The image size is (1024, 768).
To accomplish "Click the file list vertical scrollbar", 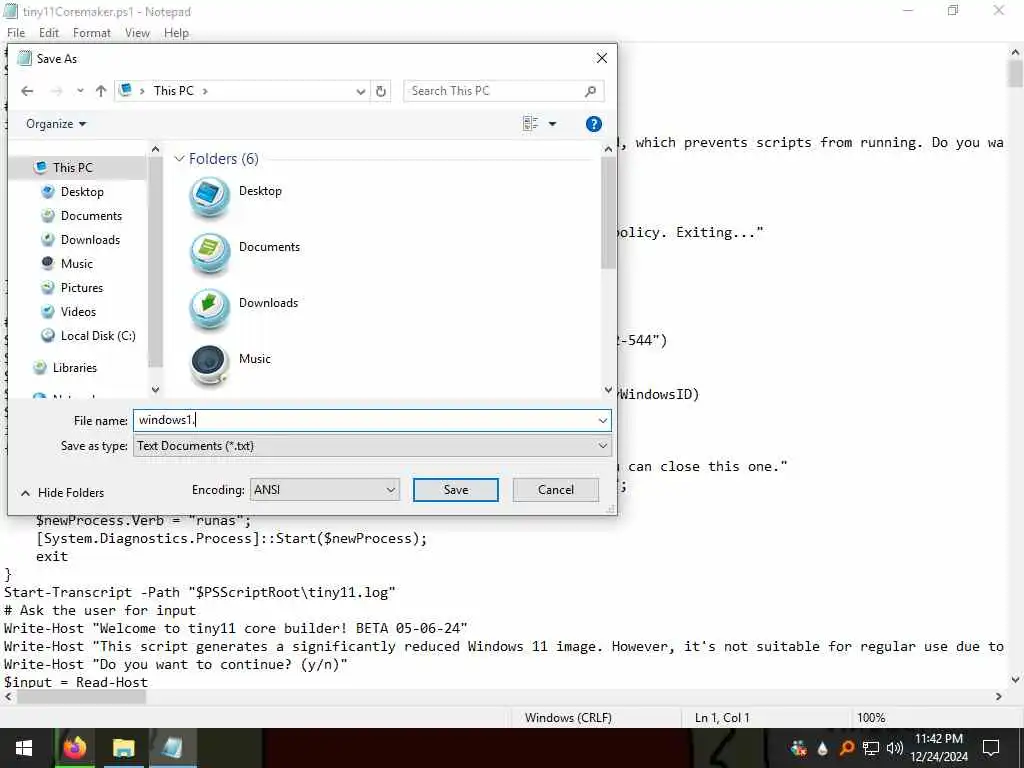I will [x=608, y=213].
